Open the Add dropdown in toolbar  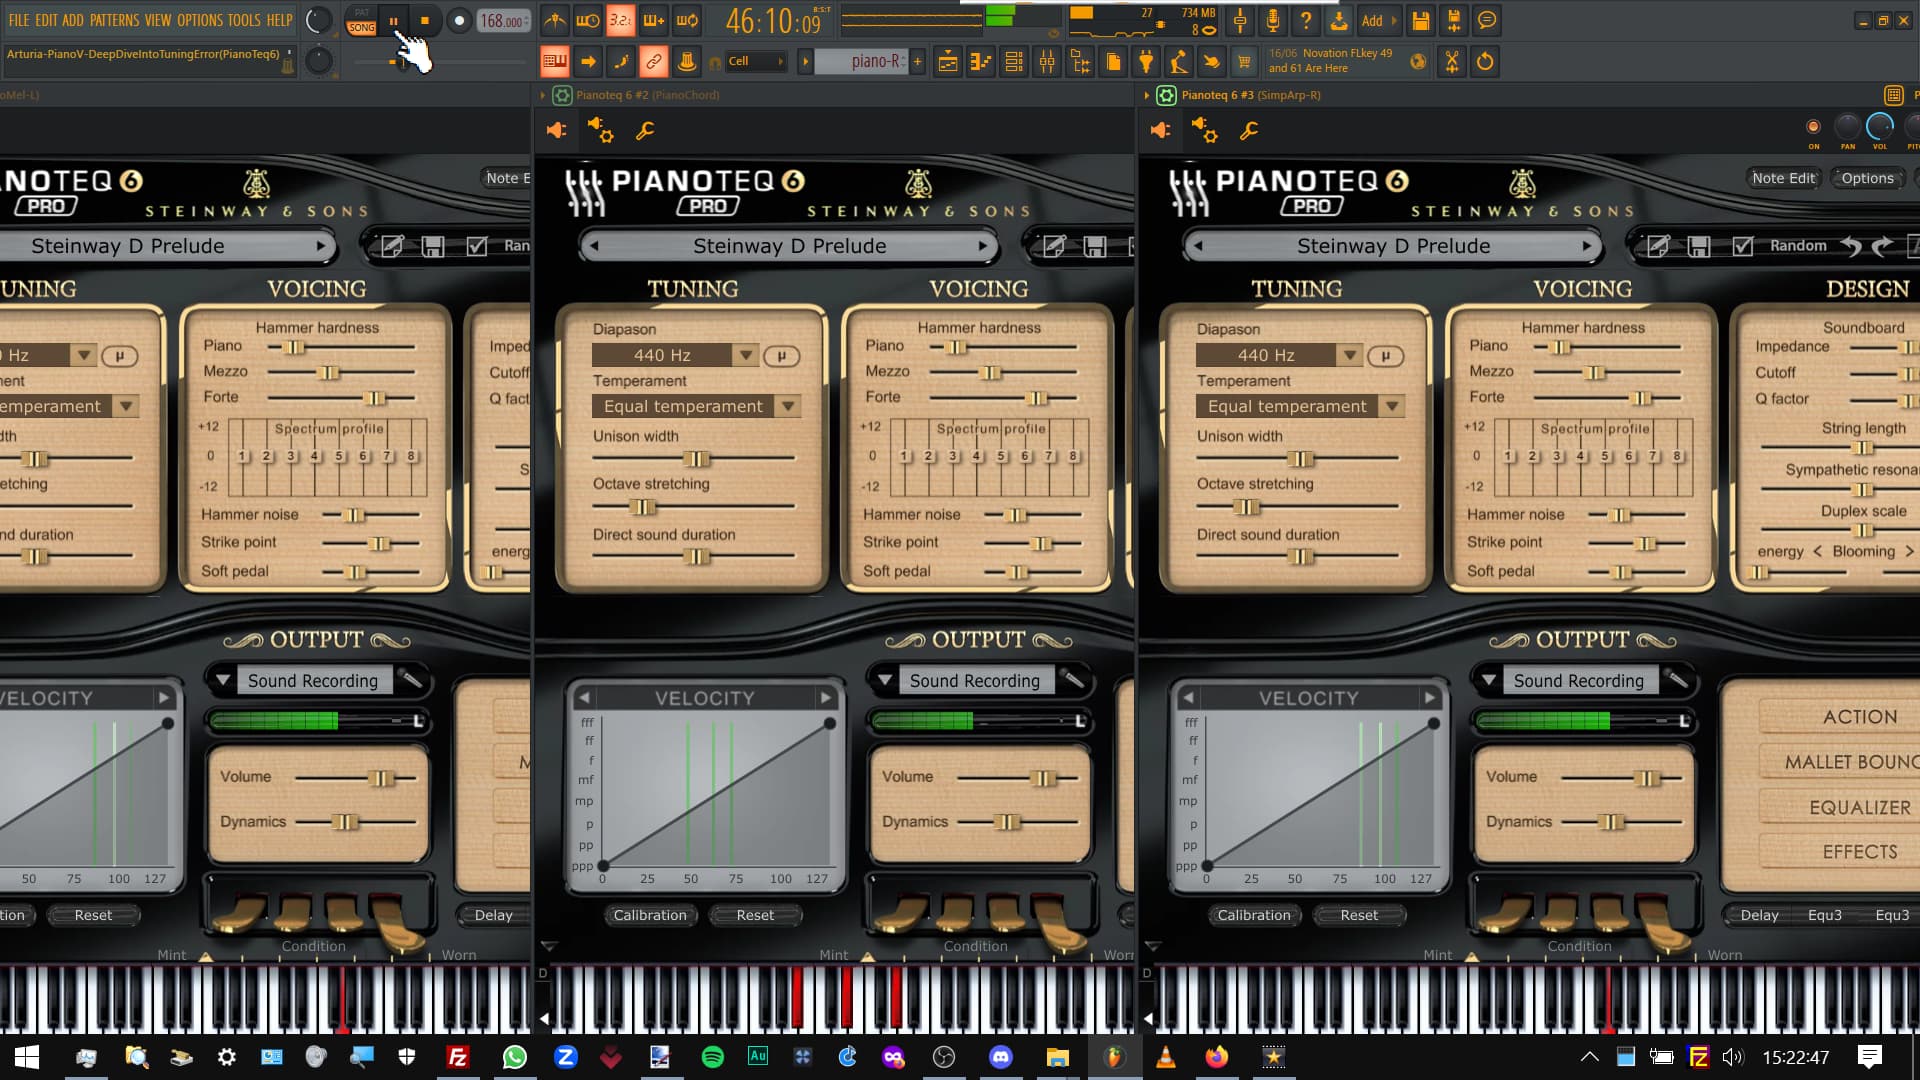click(1378, 20)
